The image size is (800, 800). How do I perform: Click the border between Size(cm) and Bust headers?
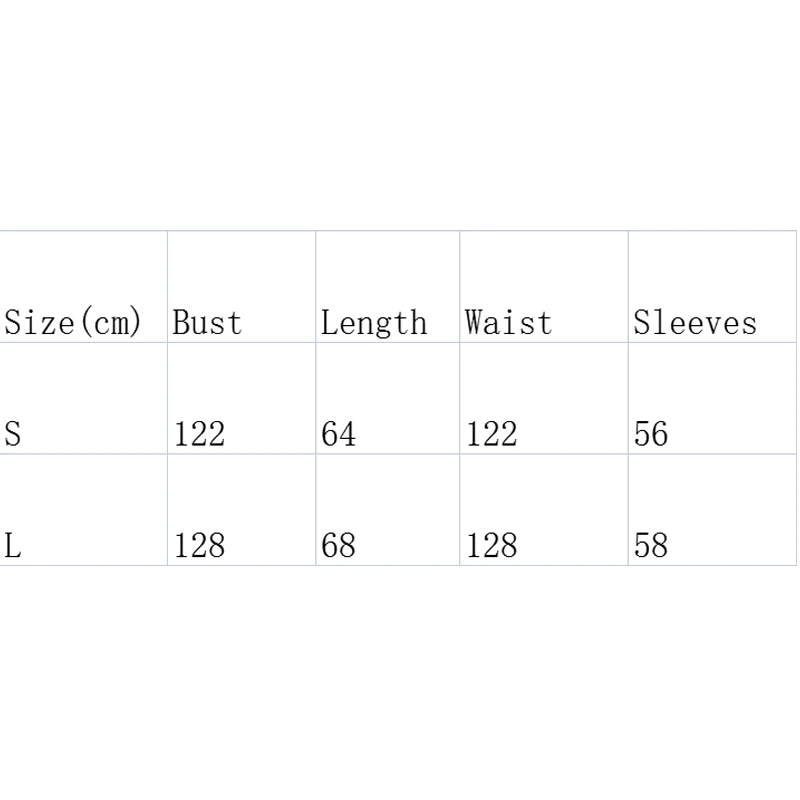(x=167, y=288)
